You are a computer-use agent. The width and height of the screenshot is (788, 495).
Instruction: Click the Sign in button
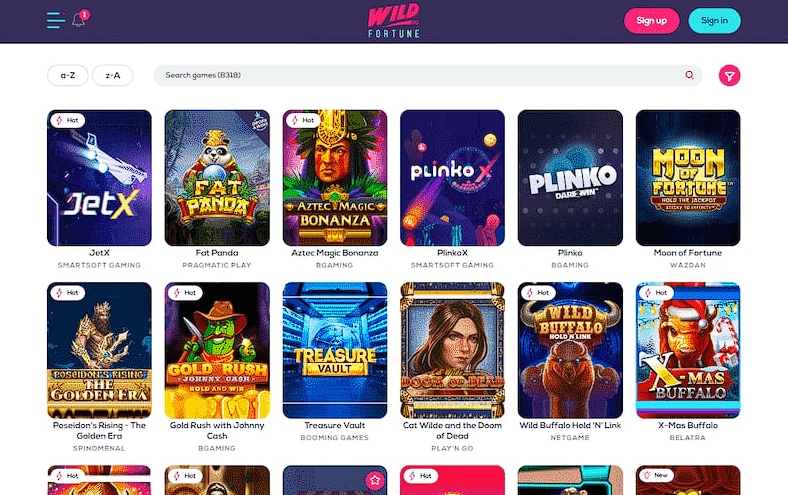pyautogui.click(x=714, y=21)
